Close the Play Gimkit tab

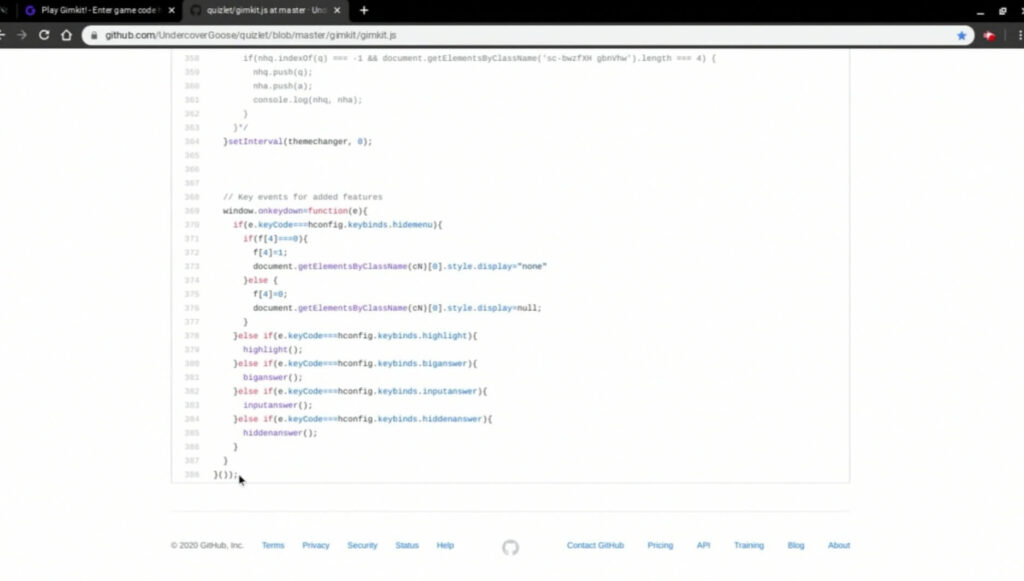coord(172,10)
